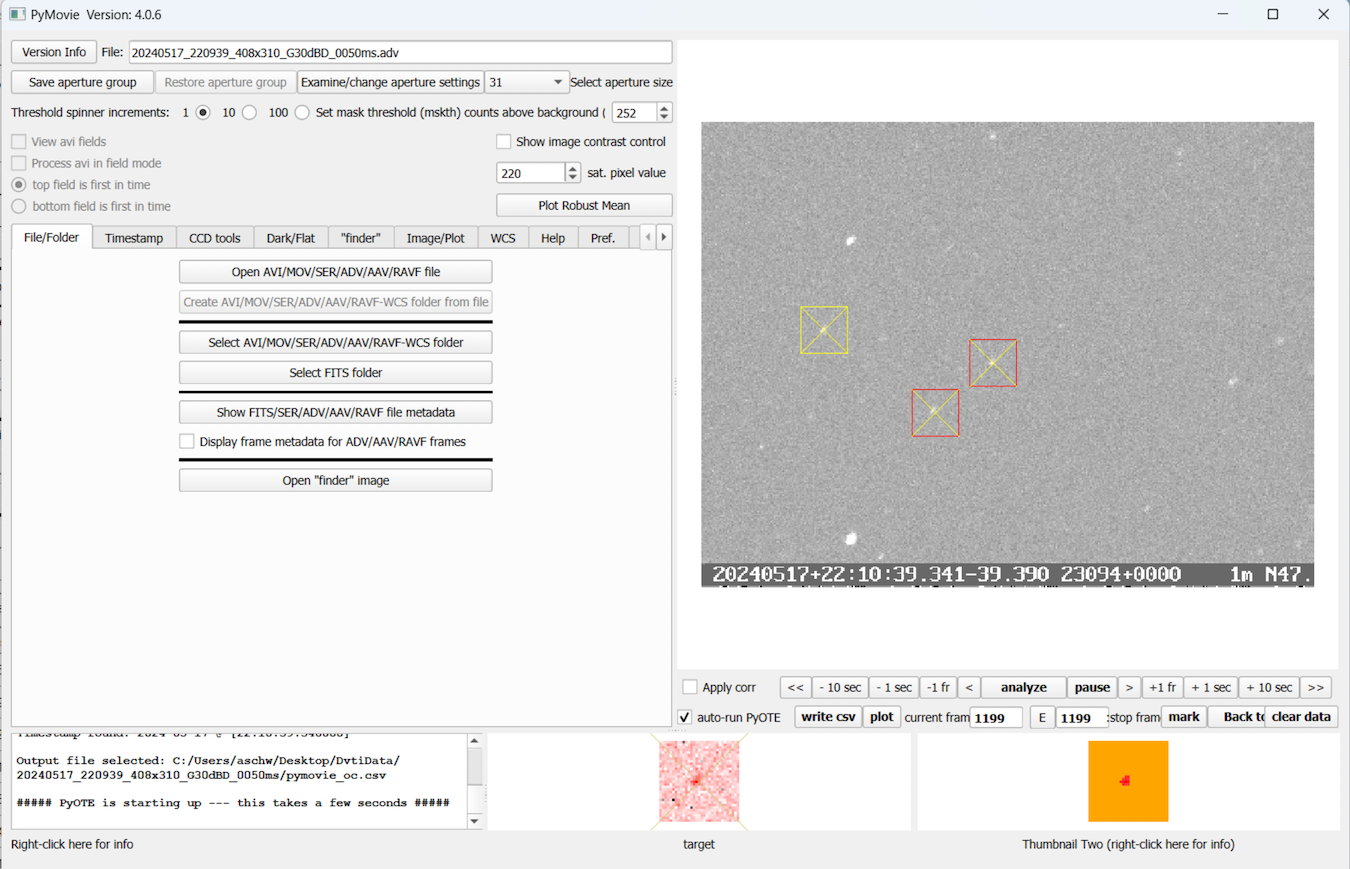Screen dimensions: 1350x869
Task: Increase the mask threshold spinner value
Action: coord(665,108)
